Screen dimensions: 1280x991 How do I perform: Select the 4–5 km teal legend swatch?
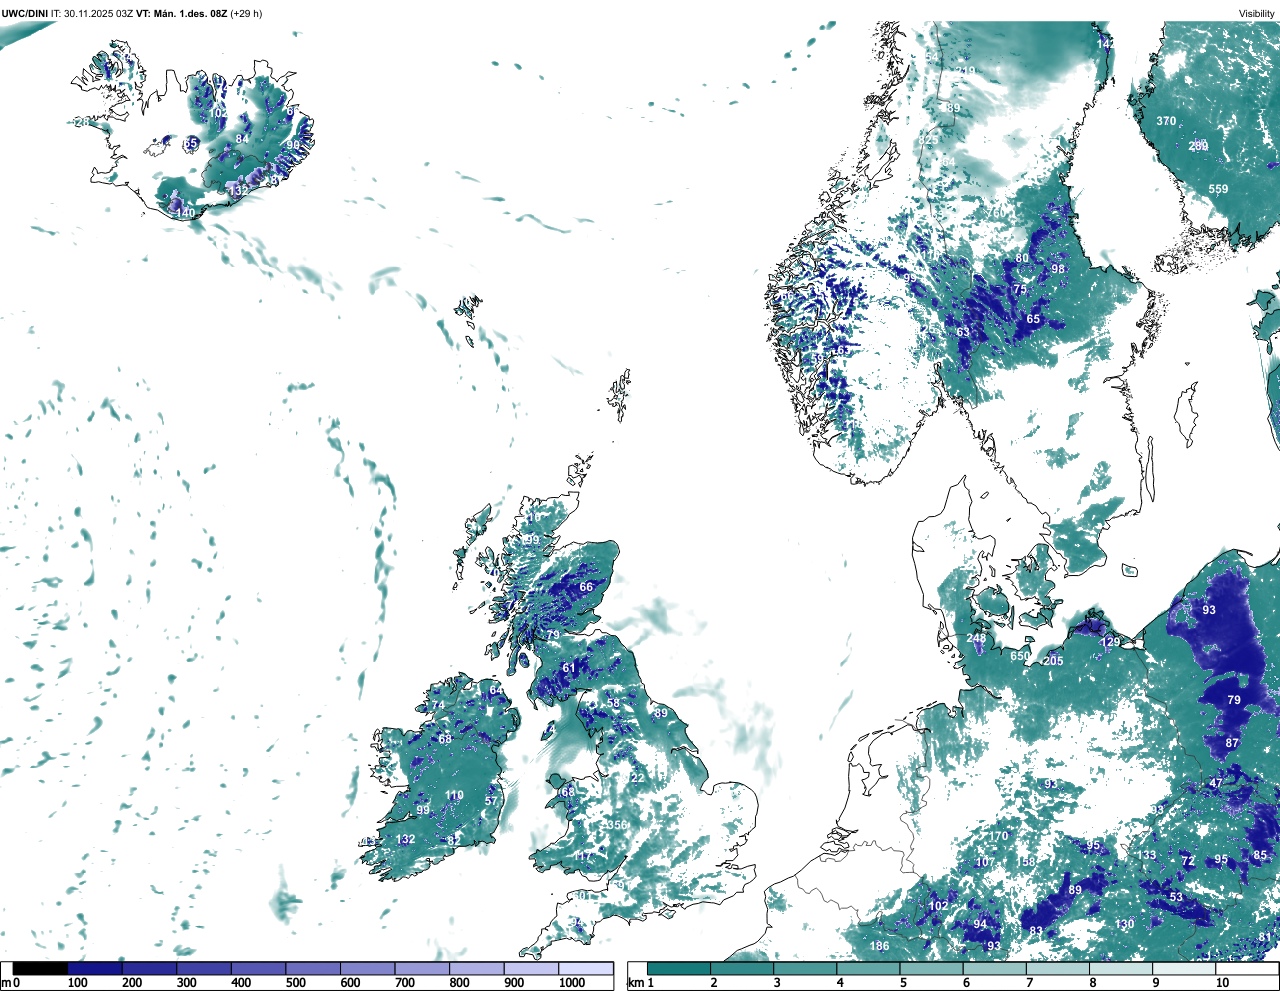[x=869, y=969]
